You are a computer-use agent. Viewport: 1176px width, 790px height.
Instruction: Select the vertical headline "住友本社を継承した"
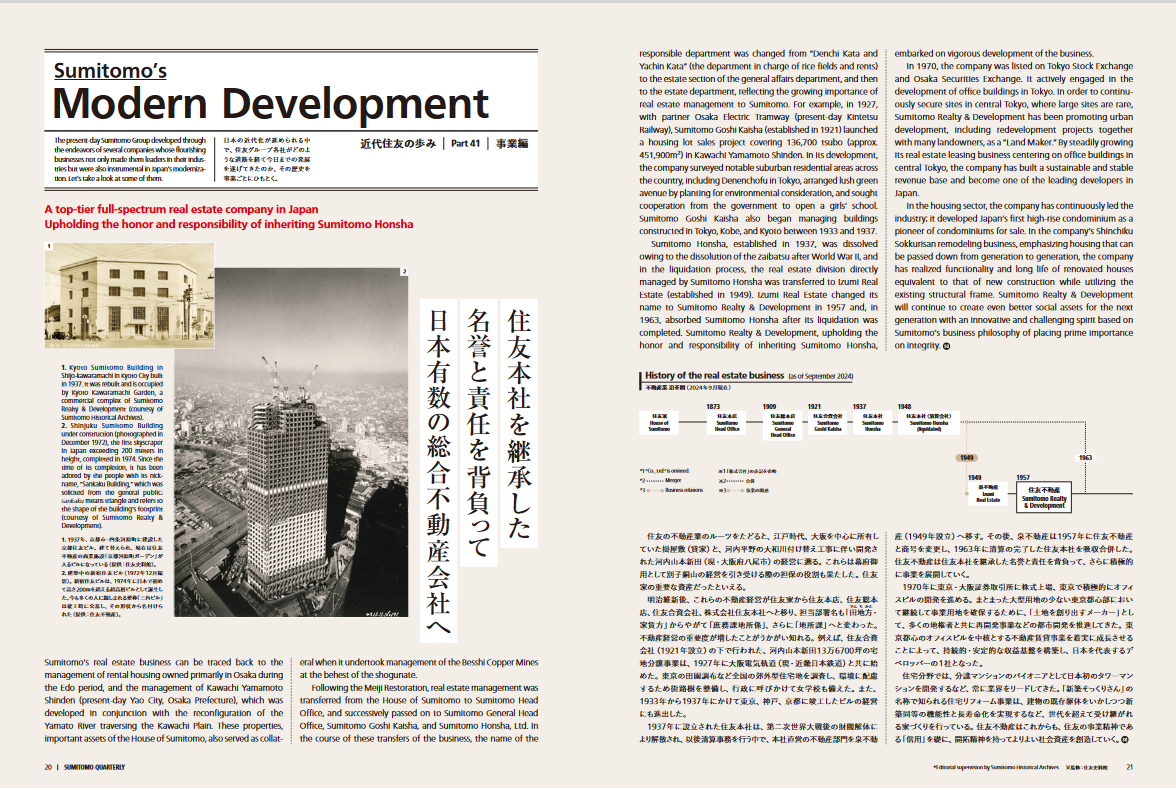(x=519, y=424)
